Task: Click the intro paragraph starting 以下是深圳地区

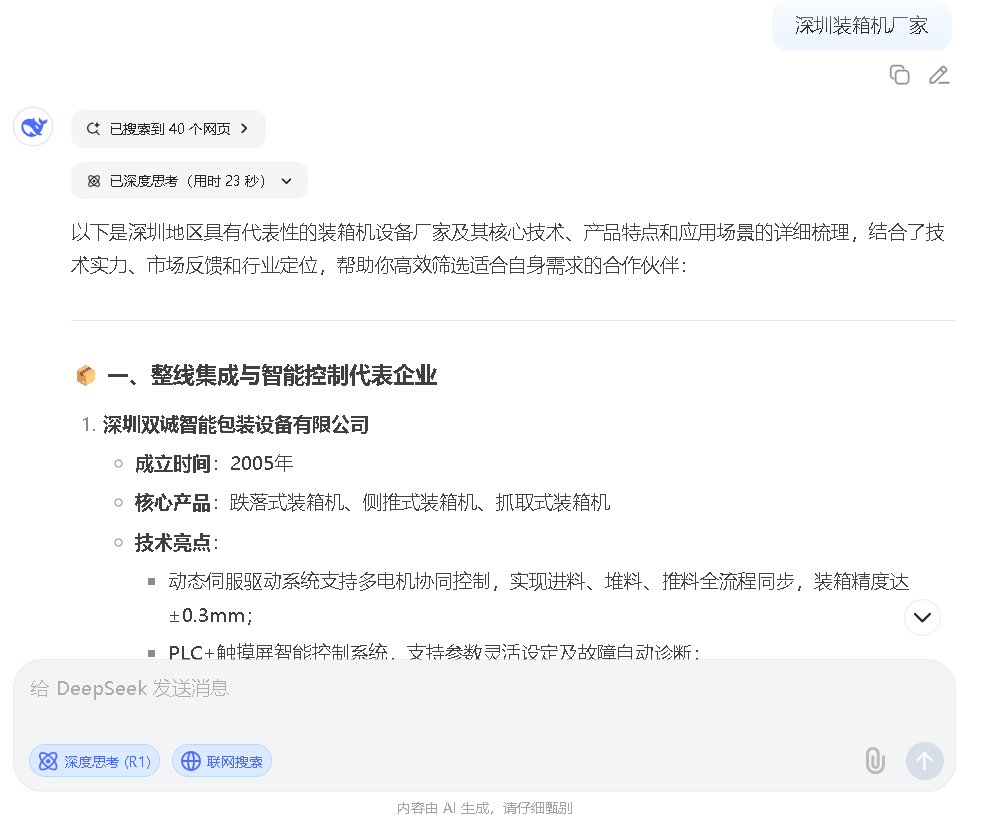Action: [508, 248]
